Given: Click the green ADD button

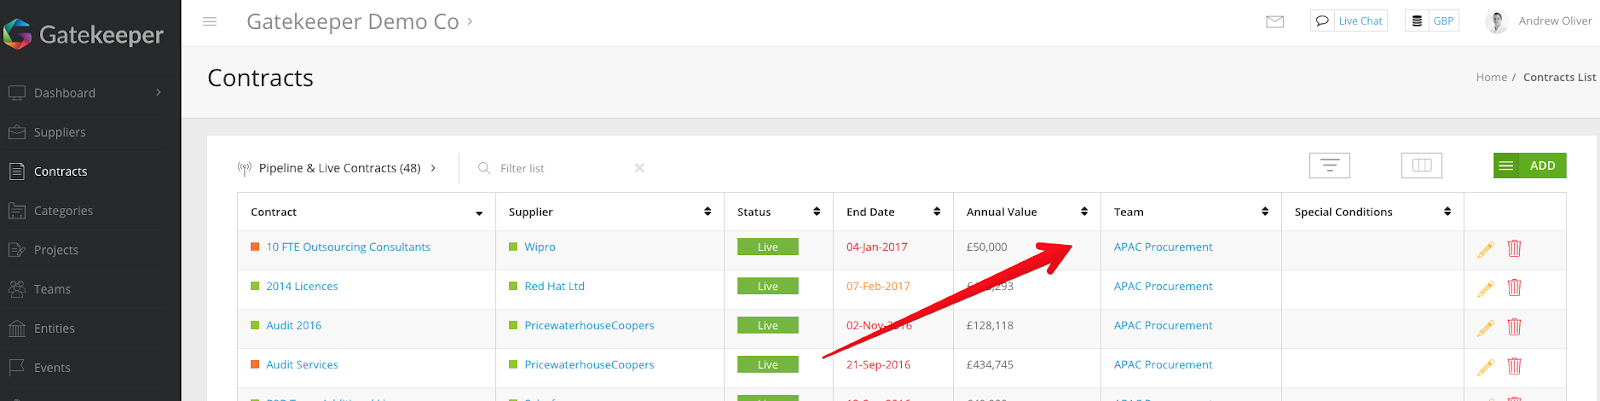Looking at the screenshot, I should (1530, 165).
